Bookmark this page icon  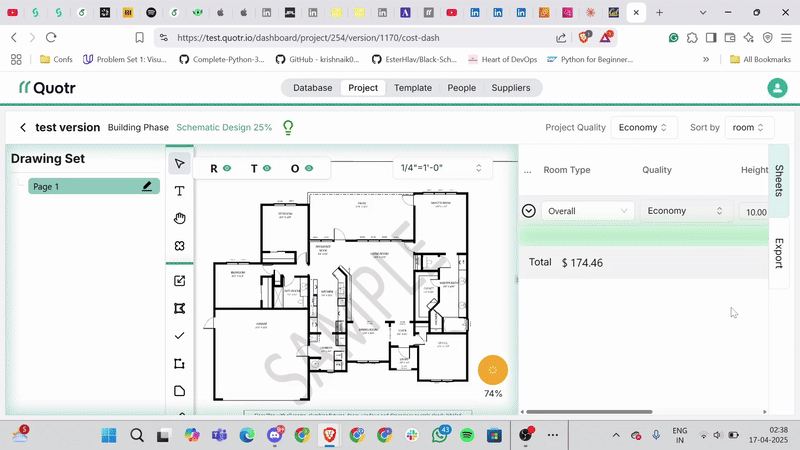pyautogui.click(x=139, y=37)
